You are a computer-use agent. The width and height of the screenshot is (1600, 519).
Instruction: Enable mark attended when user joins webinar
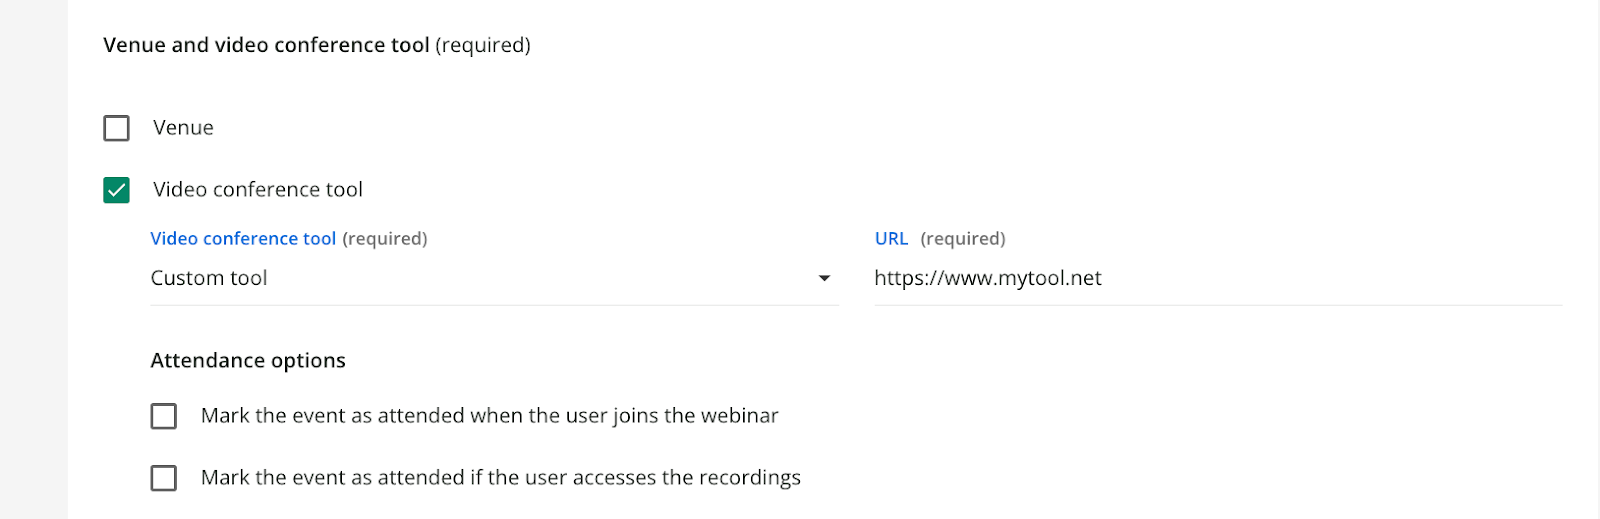(164, 416)
